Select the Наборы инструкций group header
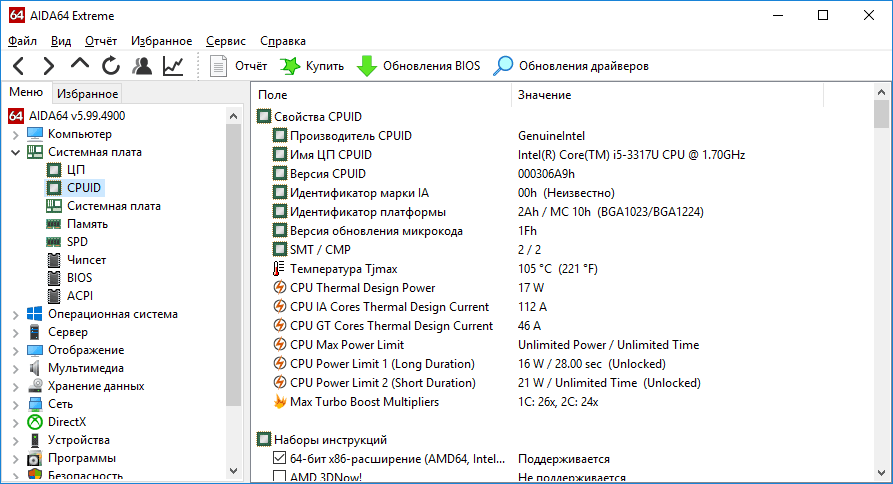Screen dimensions: 893x484 322,440
